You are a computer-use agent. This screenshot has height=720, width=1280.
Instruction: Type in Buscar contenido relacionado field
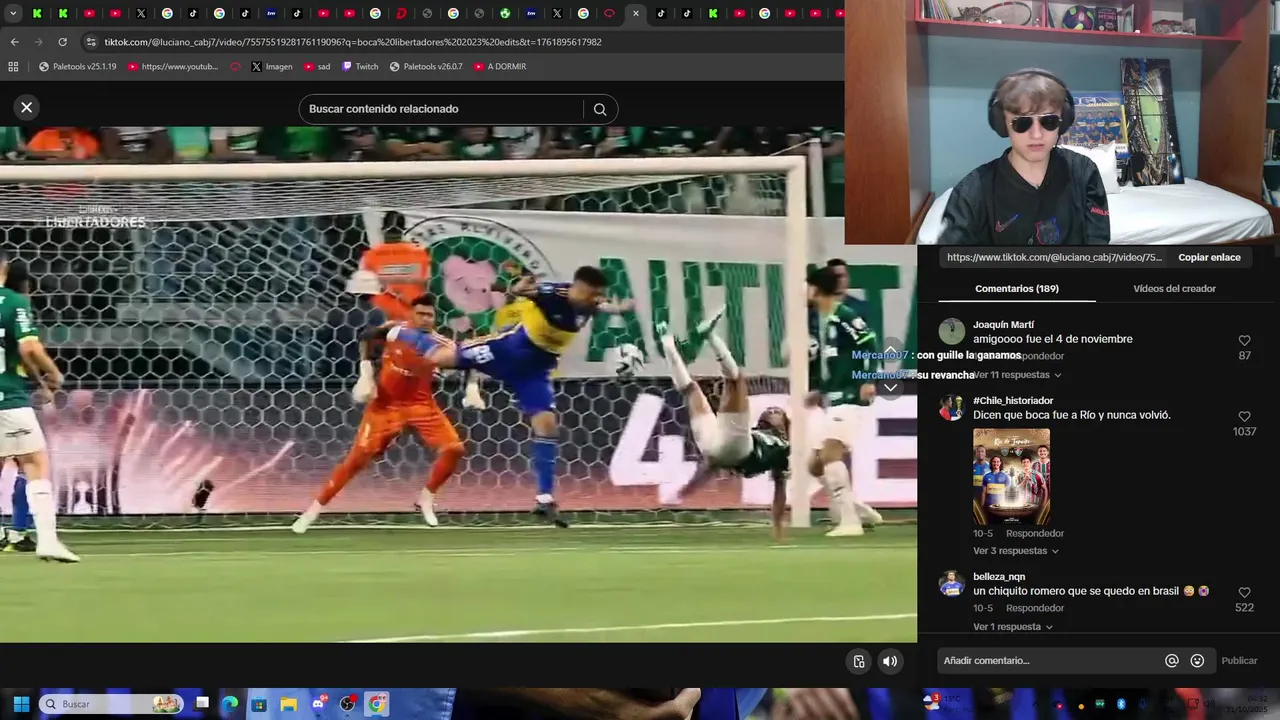click(440, 109)
